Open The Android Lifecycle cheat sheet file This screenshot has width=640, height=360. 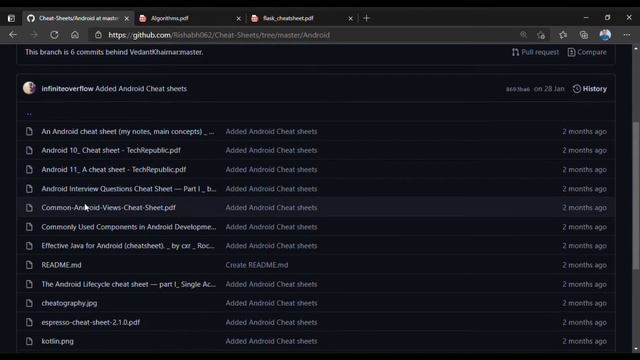point(129,284)
